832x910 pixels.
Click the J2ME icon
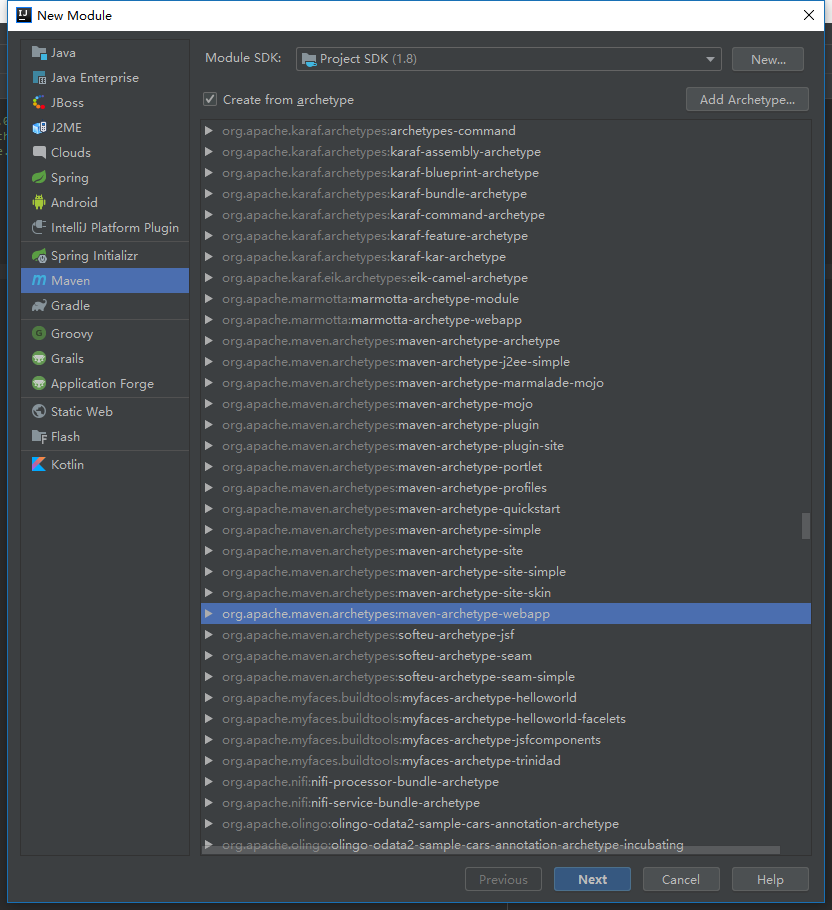pyautogui.click(x=39, y=128)
